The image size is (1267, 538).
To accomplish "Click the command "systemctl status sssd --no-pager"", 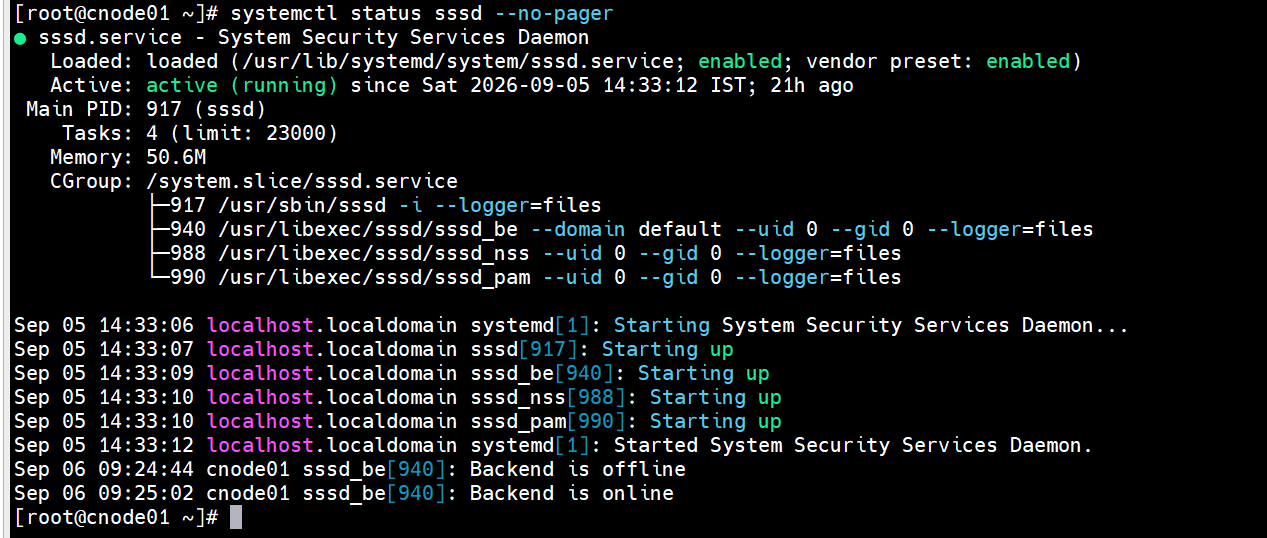I will pyautogui.click(x=421, y=14).
